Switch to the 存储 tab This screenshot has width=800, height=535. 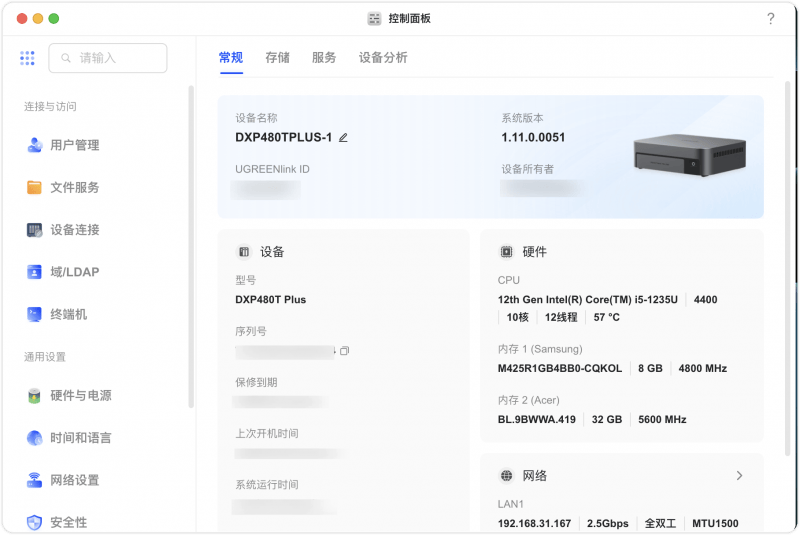pyautogui.click(x=278, y=58)
